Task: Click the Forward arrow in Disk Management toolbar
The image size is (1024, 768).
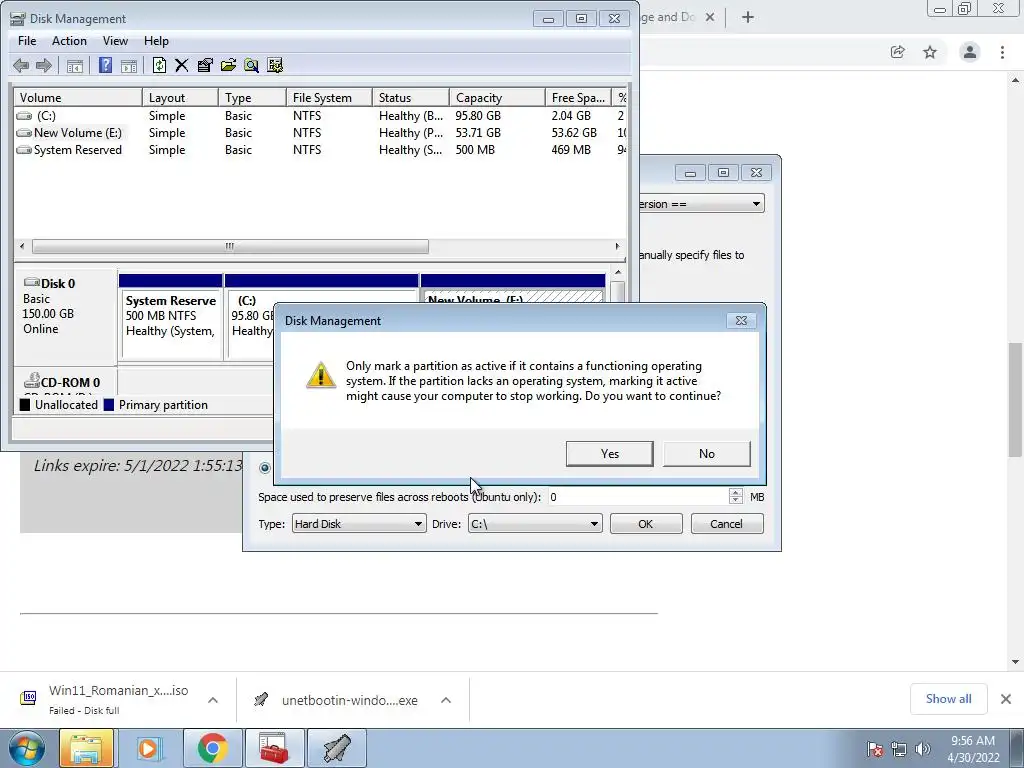Action: point(44,65)
